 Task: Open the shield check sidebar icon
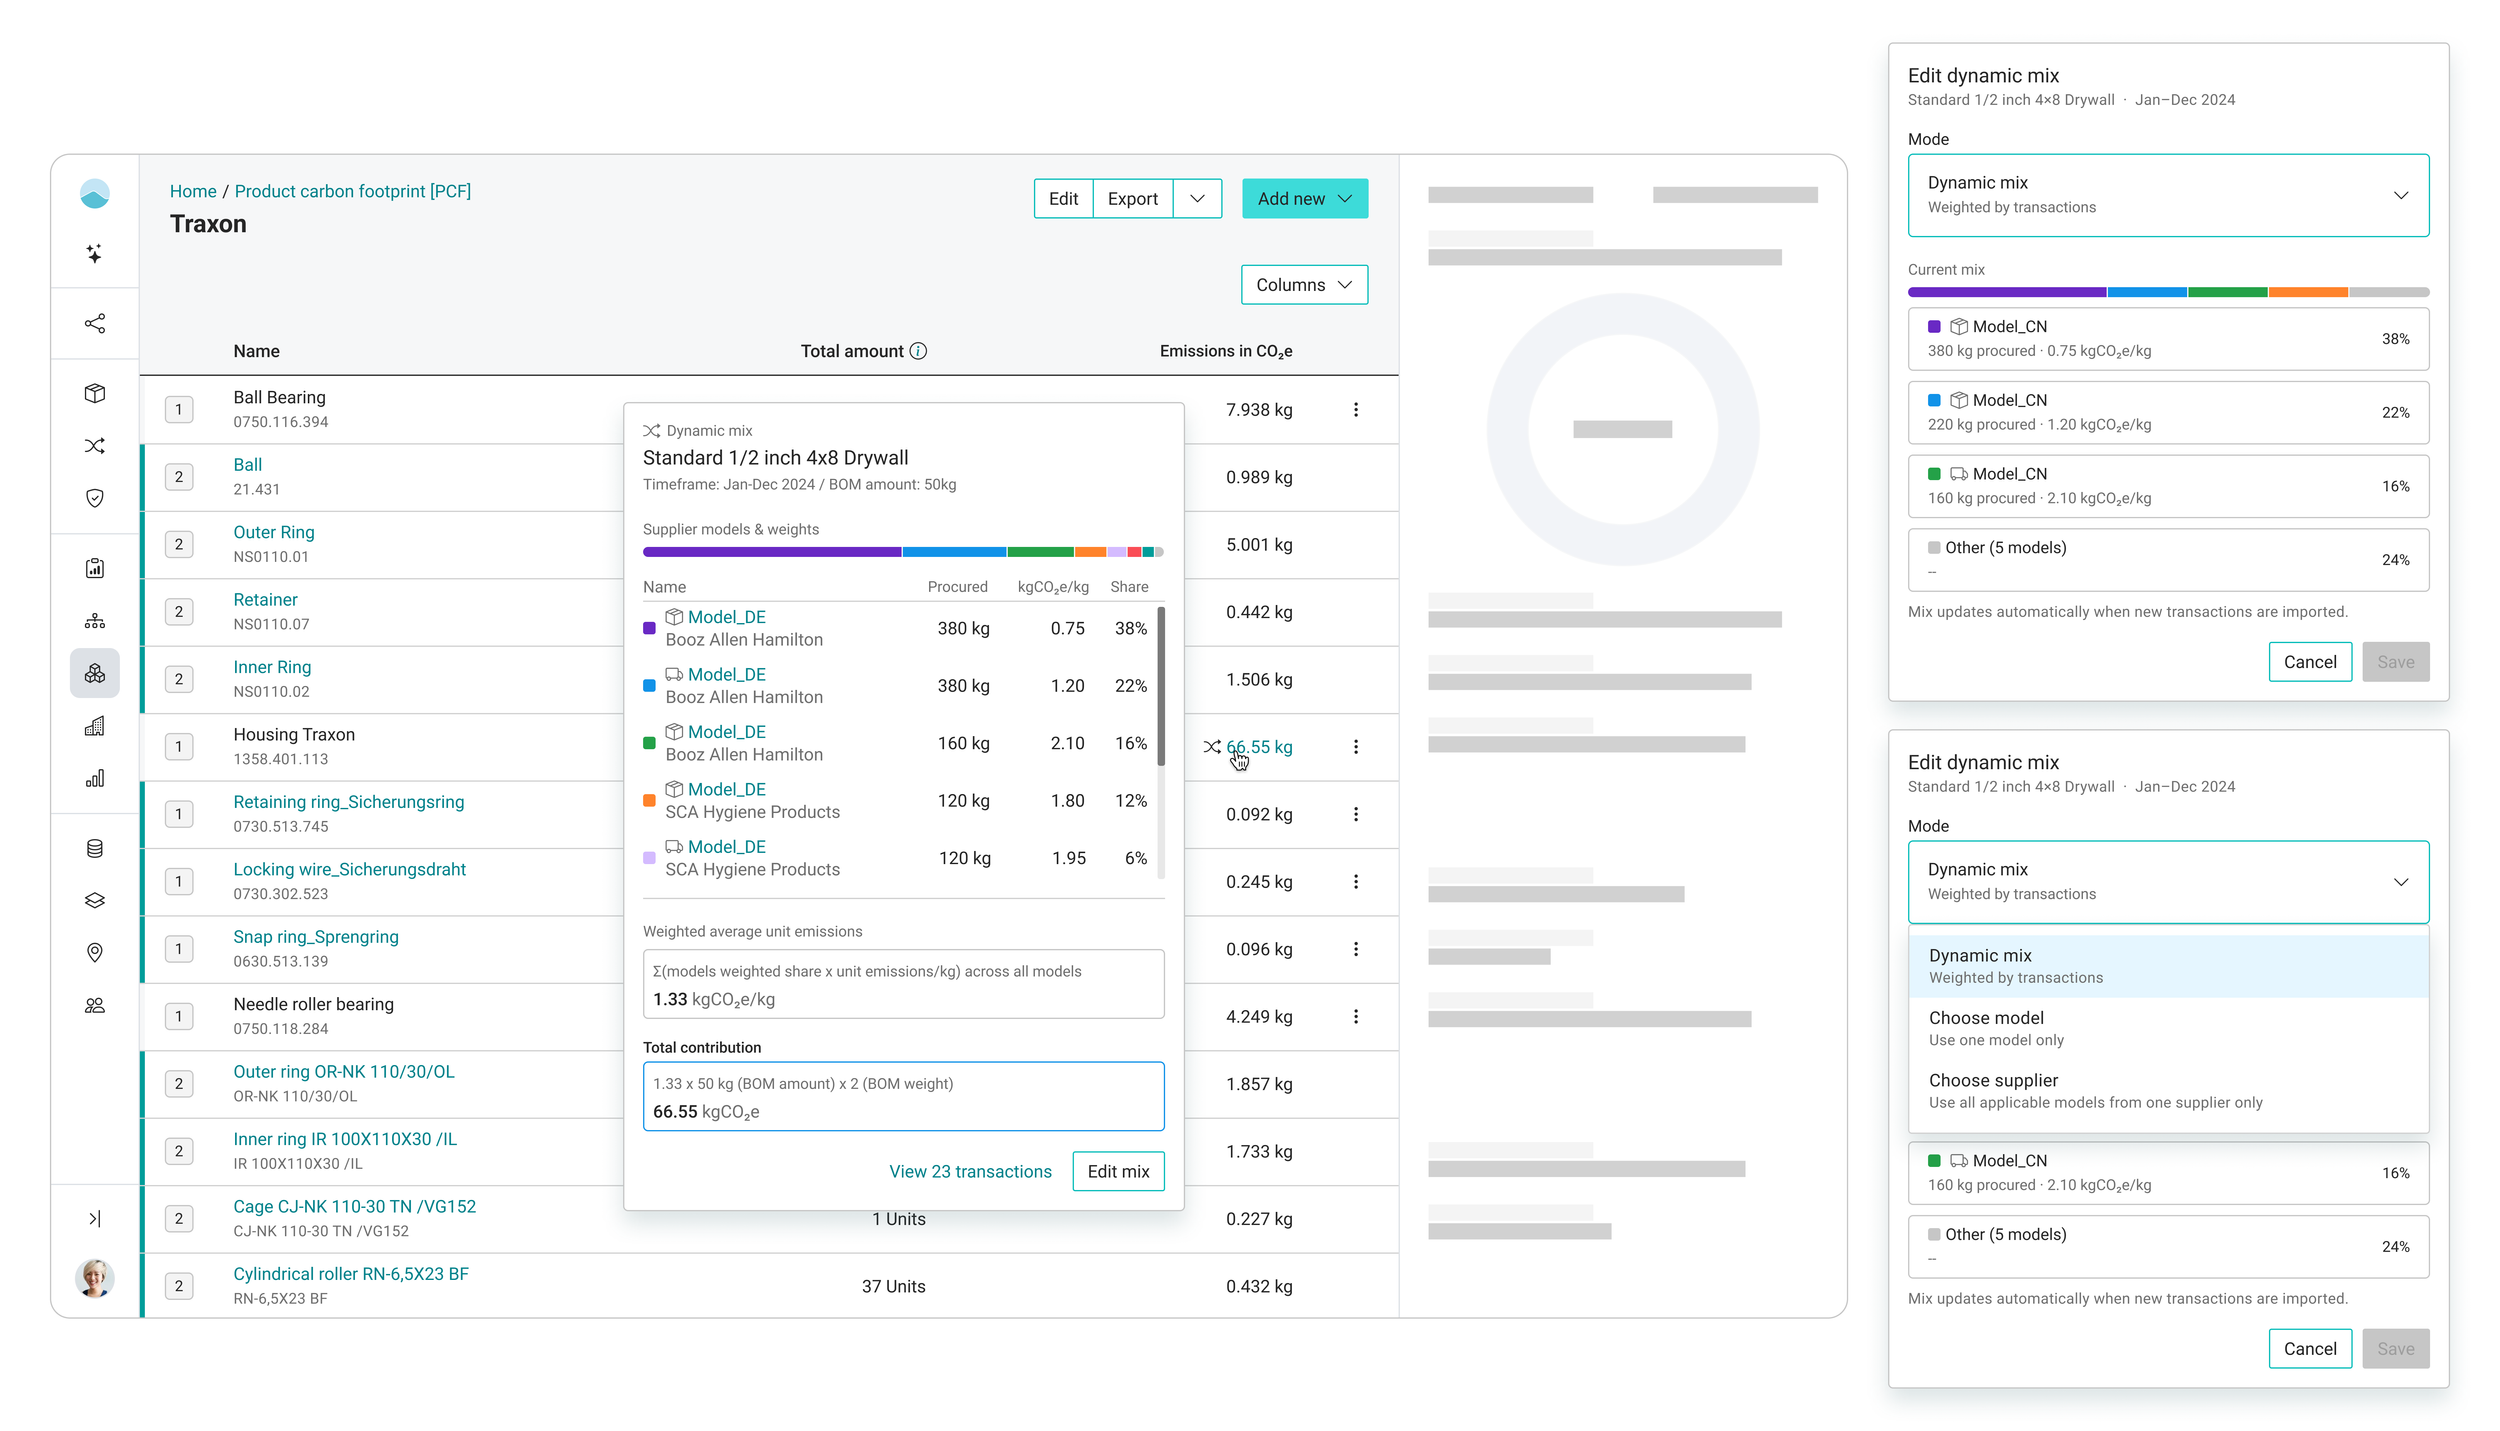[94, 498]
